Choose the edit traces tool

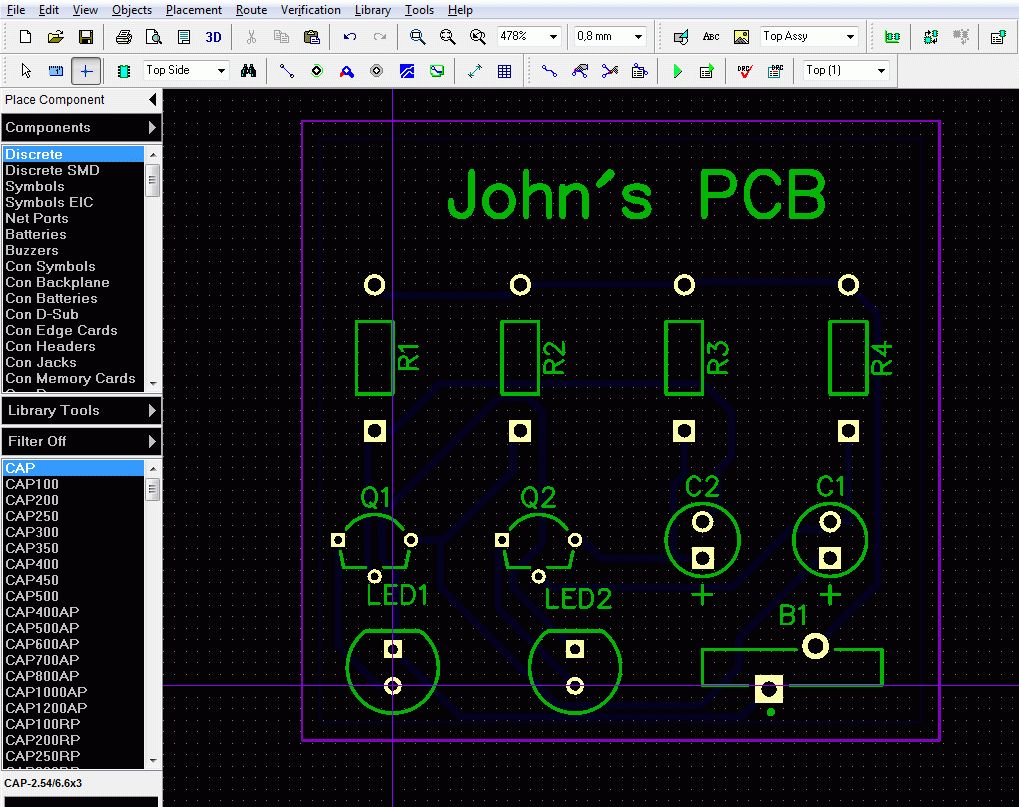click(579, 70)
